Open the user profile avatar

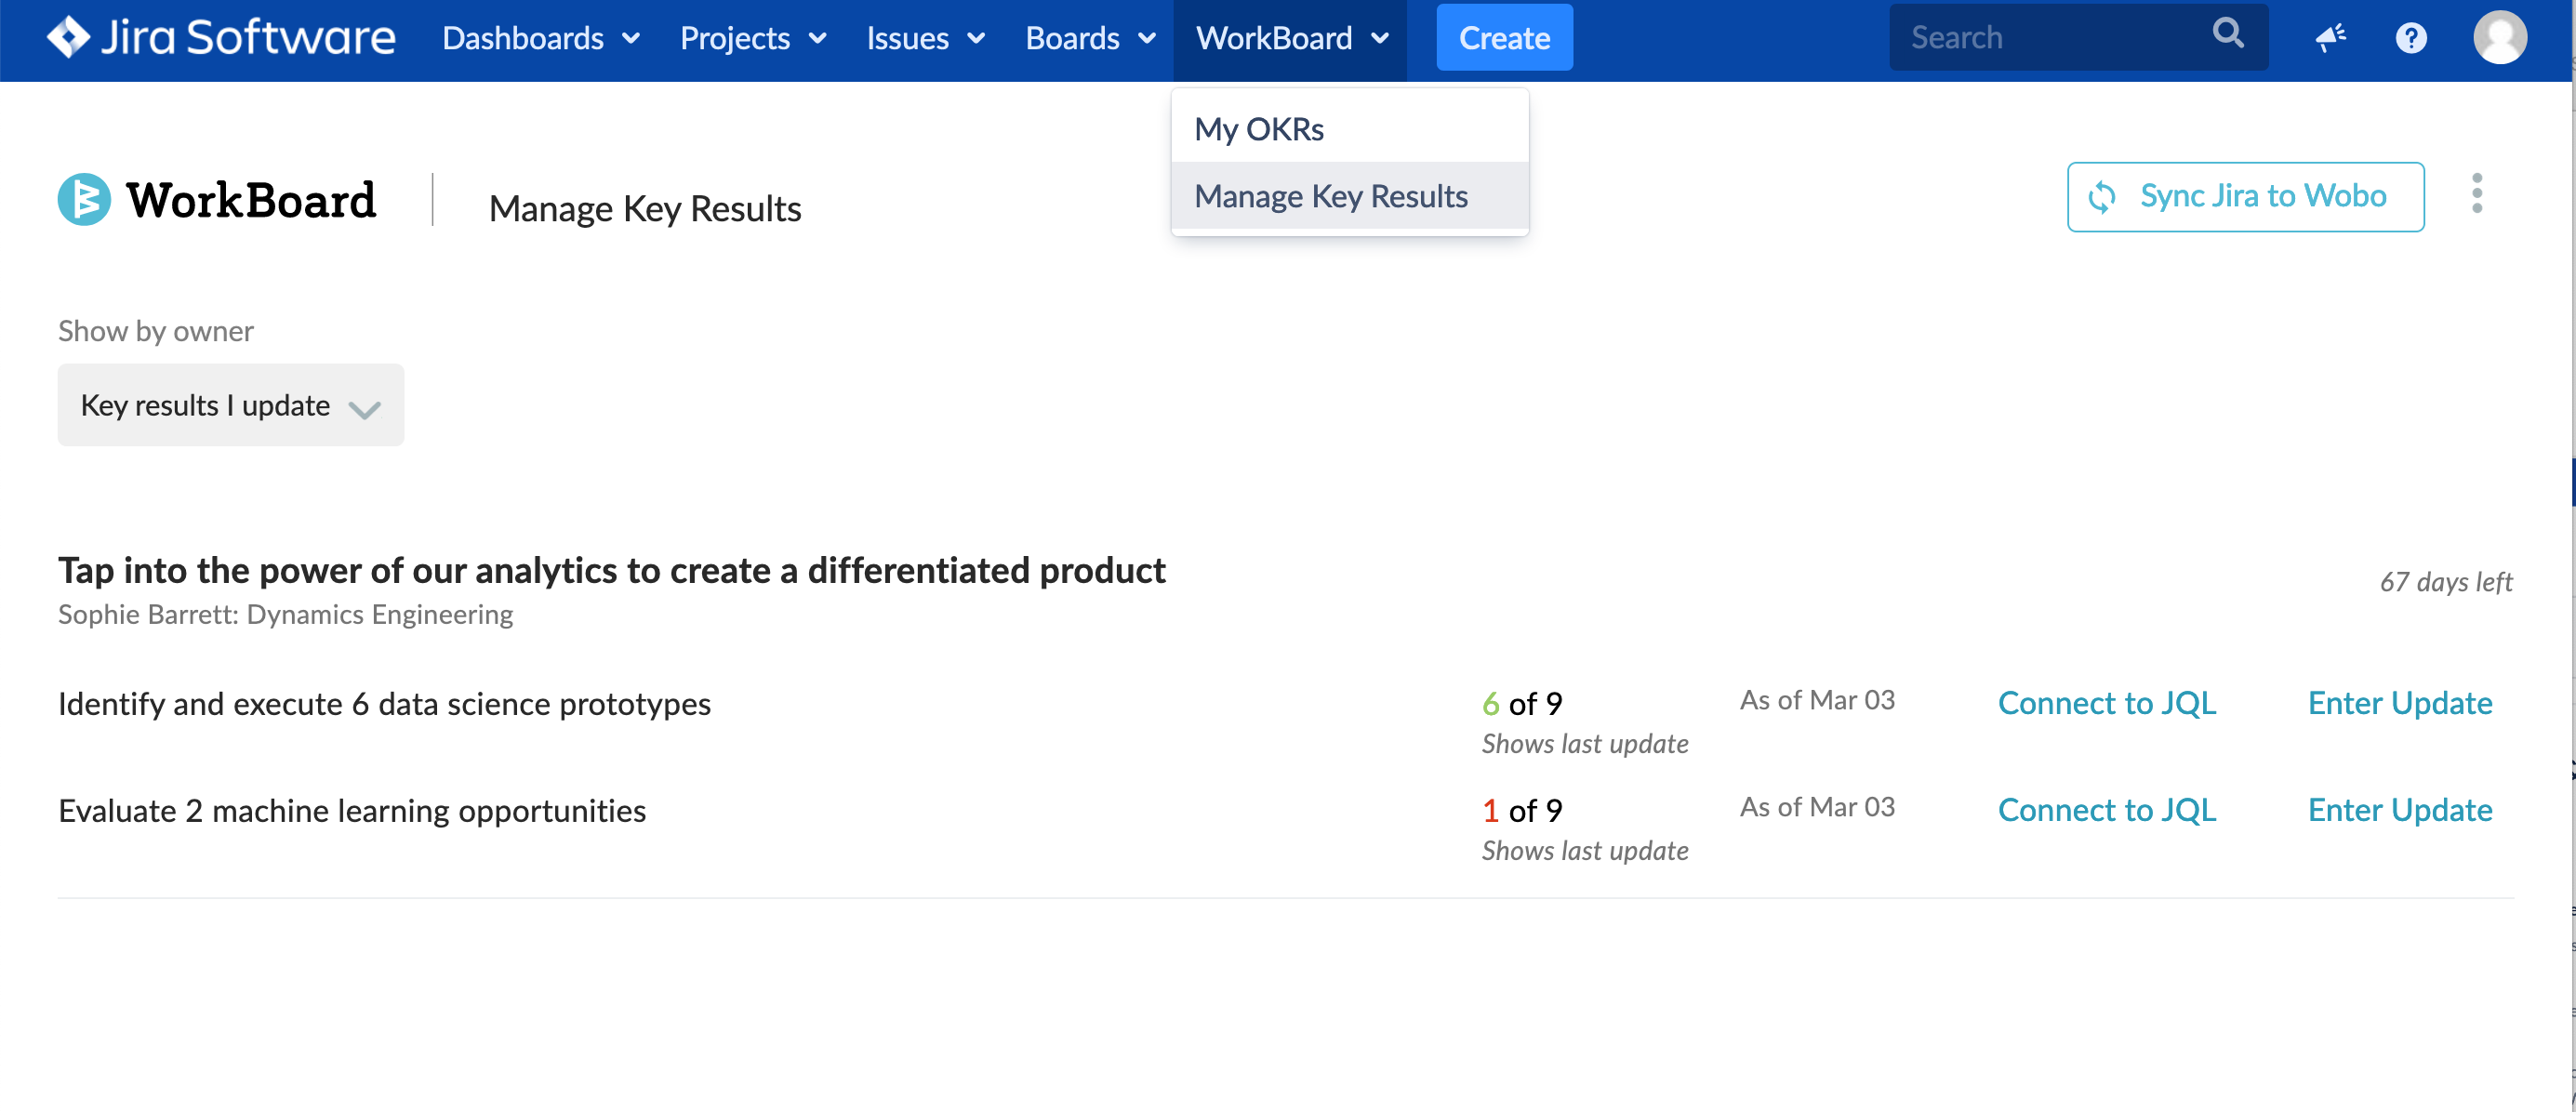click(2500, 37)
